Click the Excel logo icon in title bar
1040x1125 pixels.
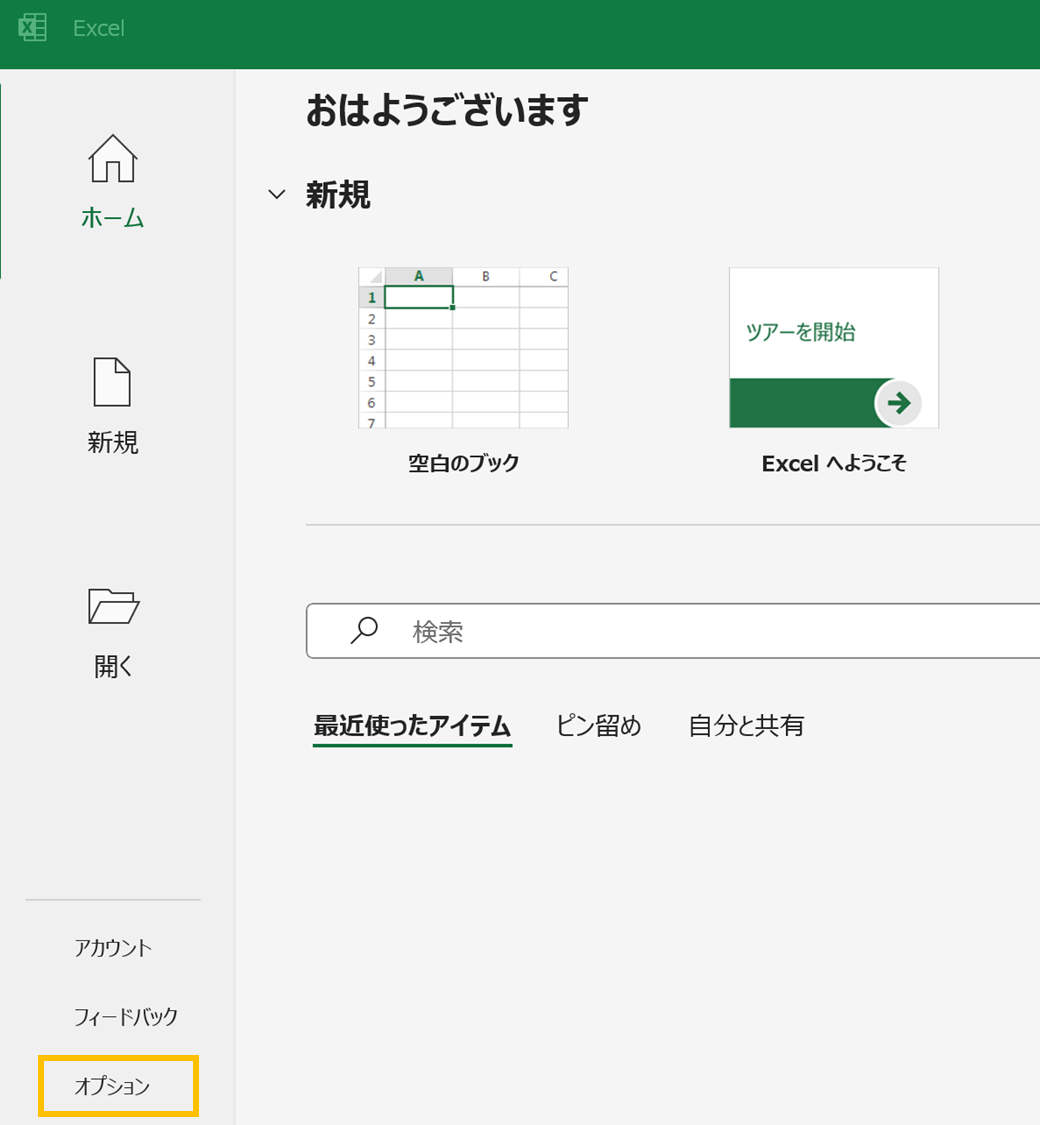point(32,28)
